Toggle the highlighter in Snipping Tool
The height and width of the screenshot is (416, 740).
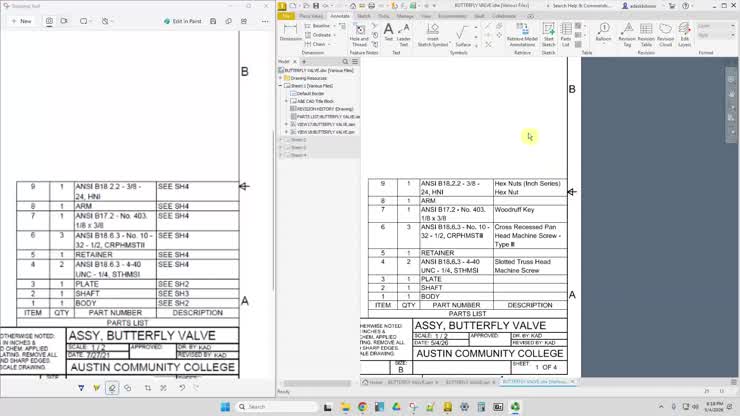pos(96,388)
